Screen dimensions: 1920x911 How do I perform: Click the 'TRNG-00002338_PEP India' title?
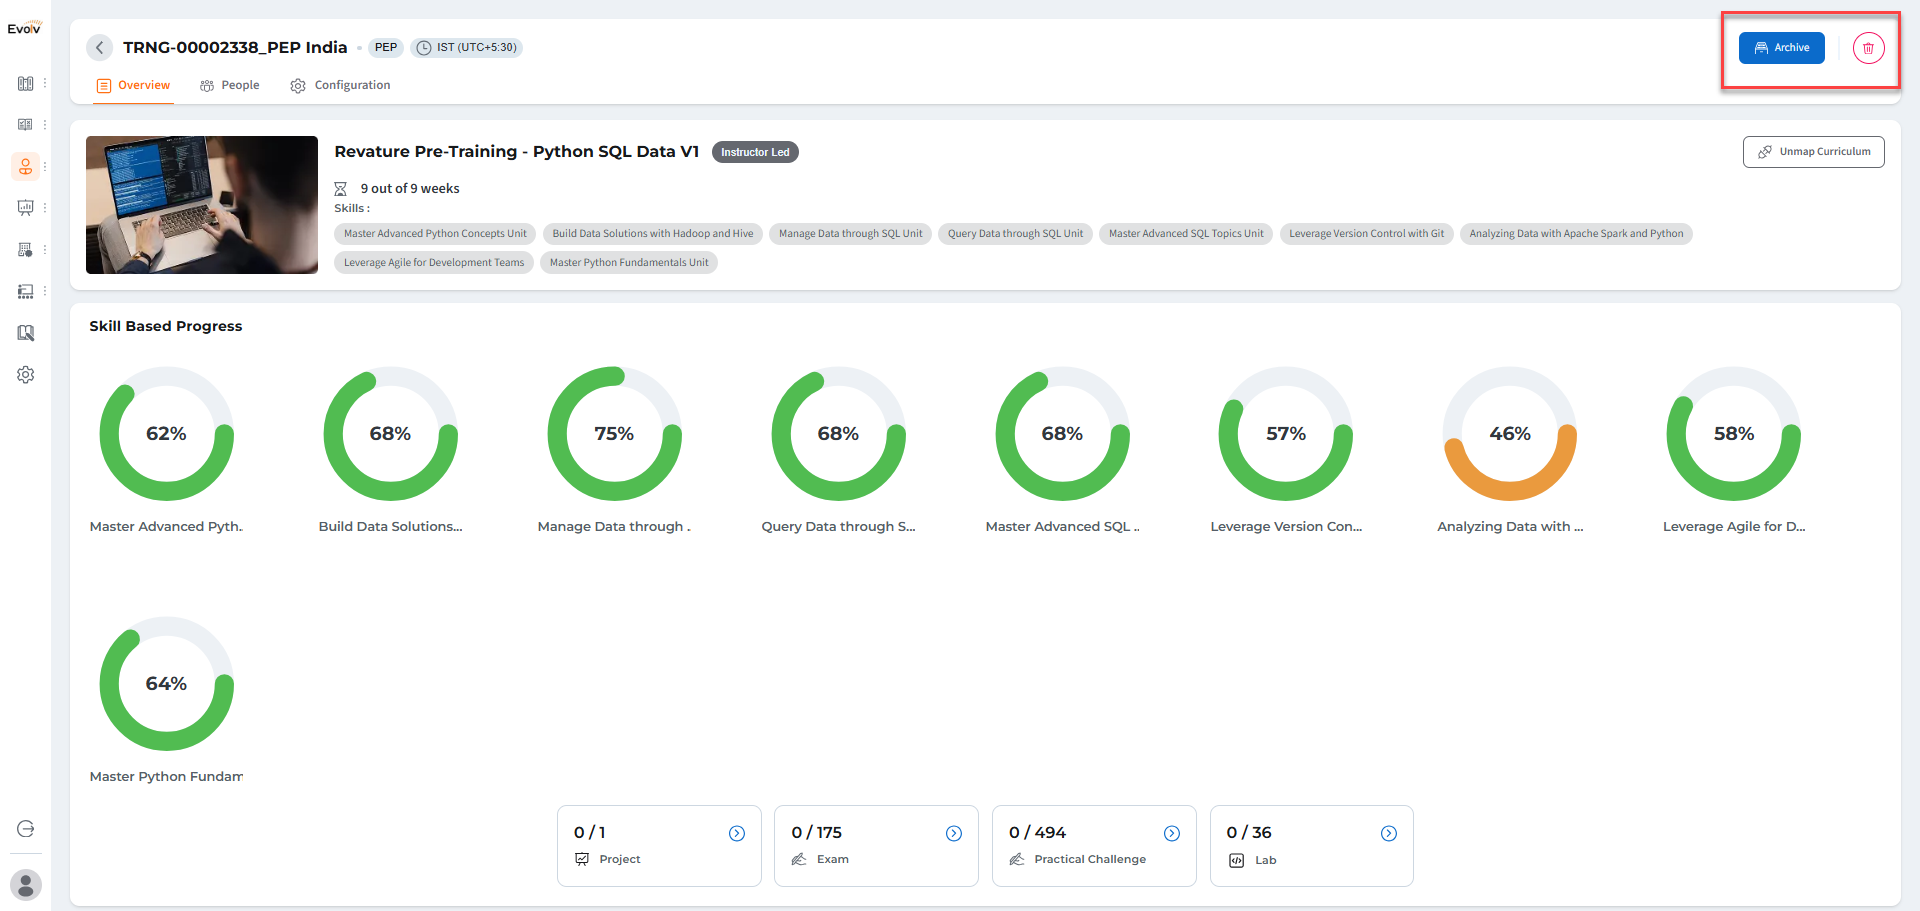click(x=235, y=48)
